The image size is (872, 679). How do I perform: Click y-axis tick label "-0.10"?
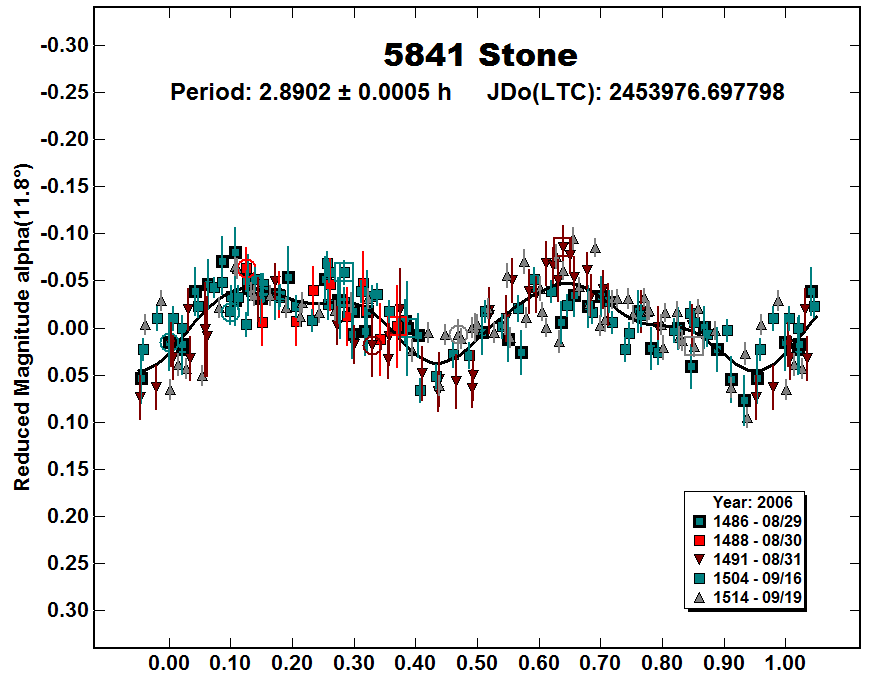(x=65, y=233)
